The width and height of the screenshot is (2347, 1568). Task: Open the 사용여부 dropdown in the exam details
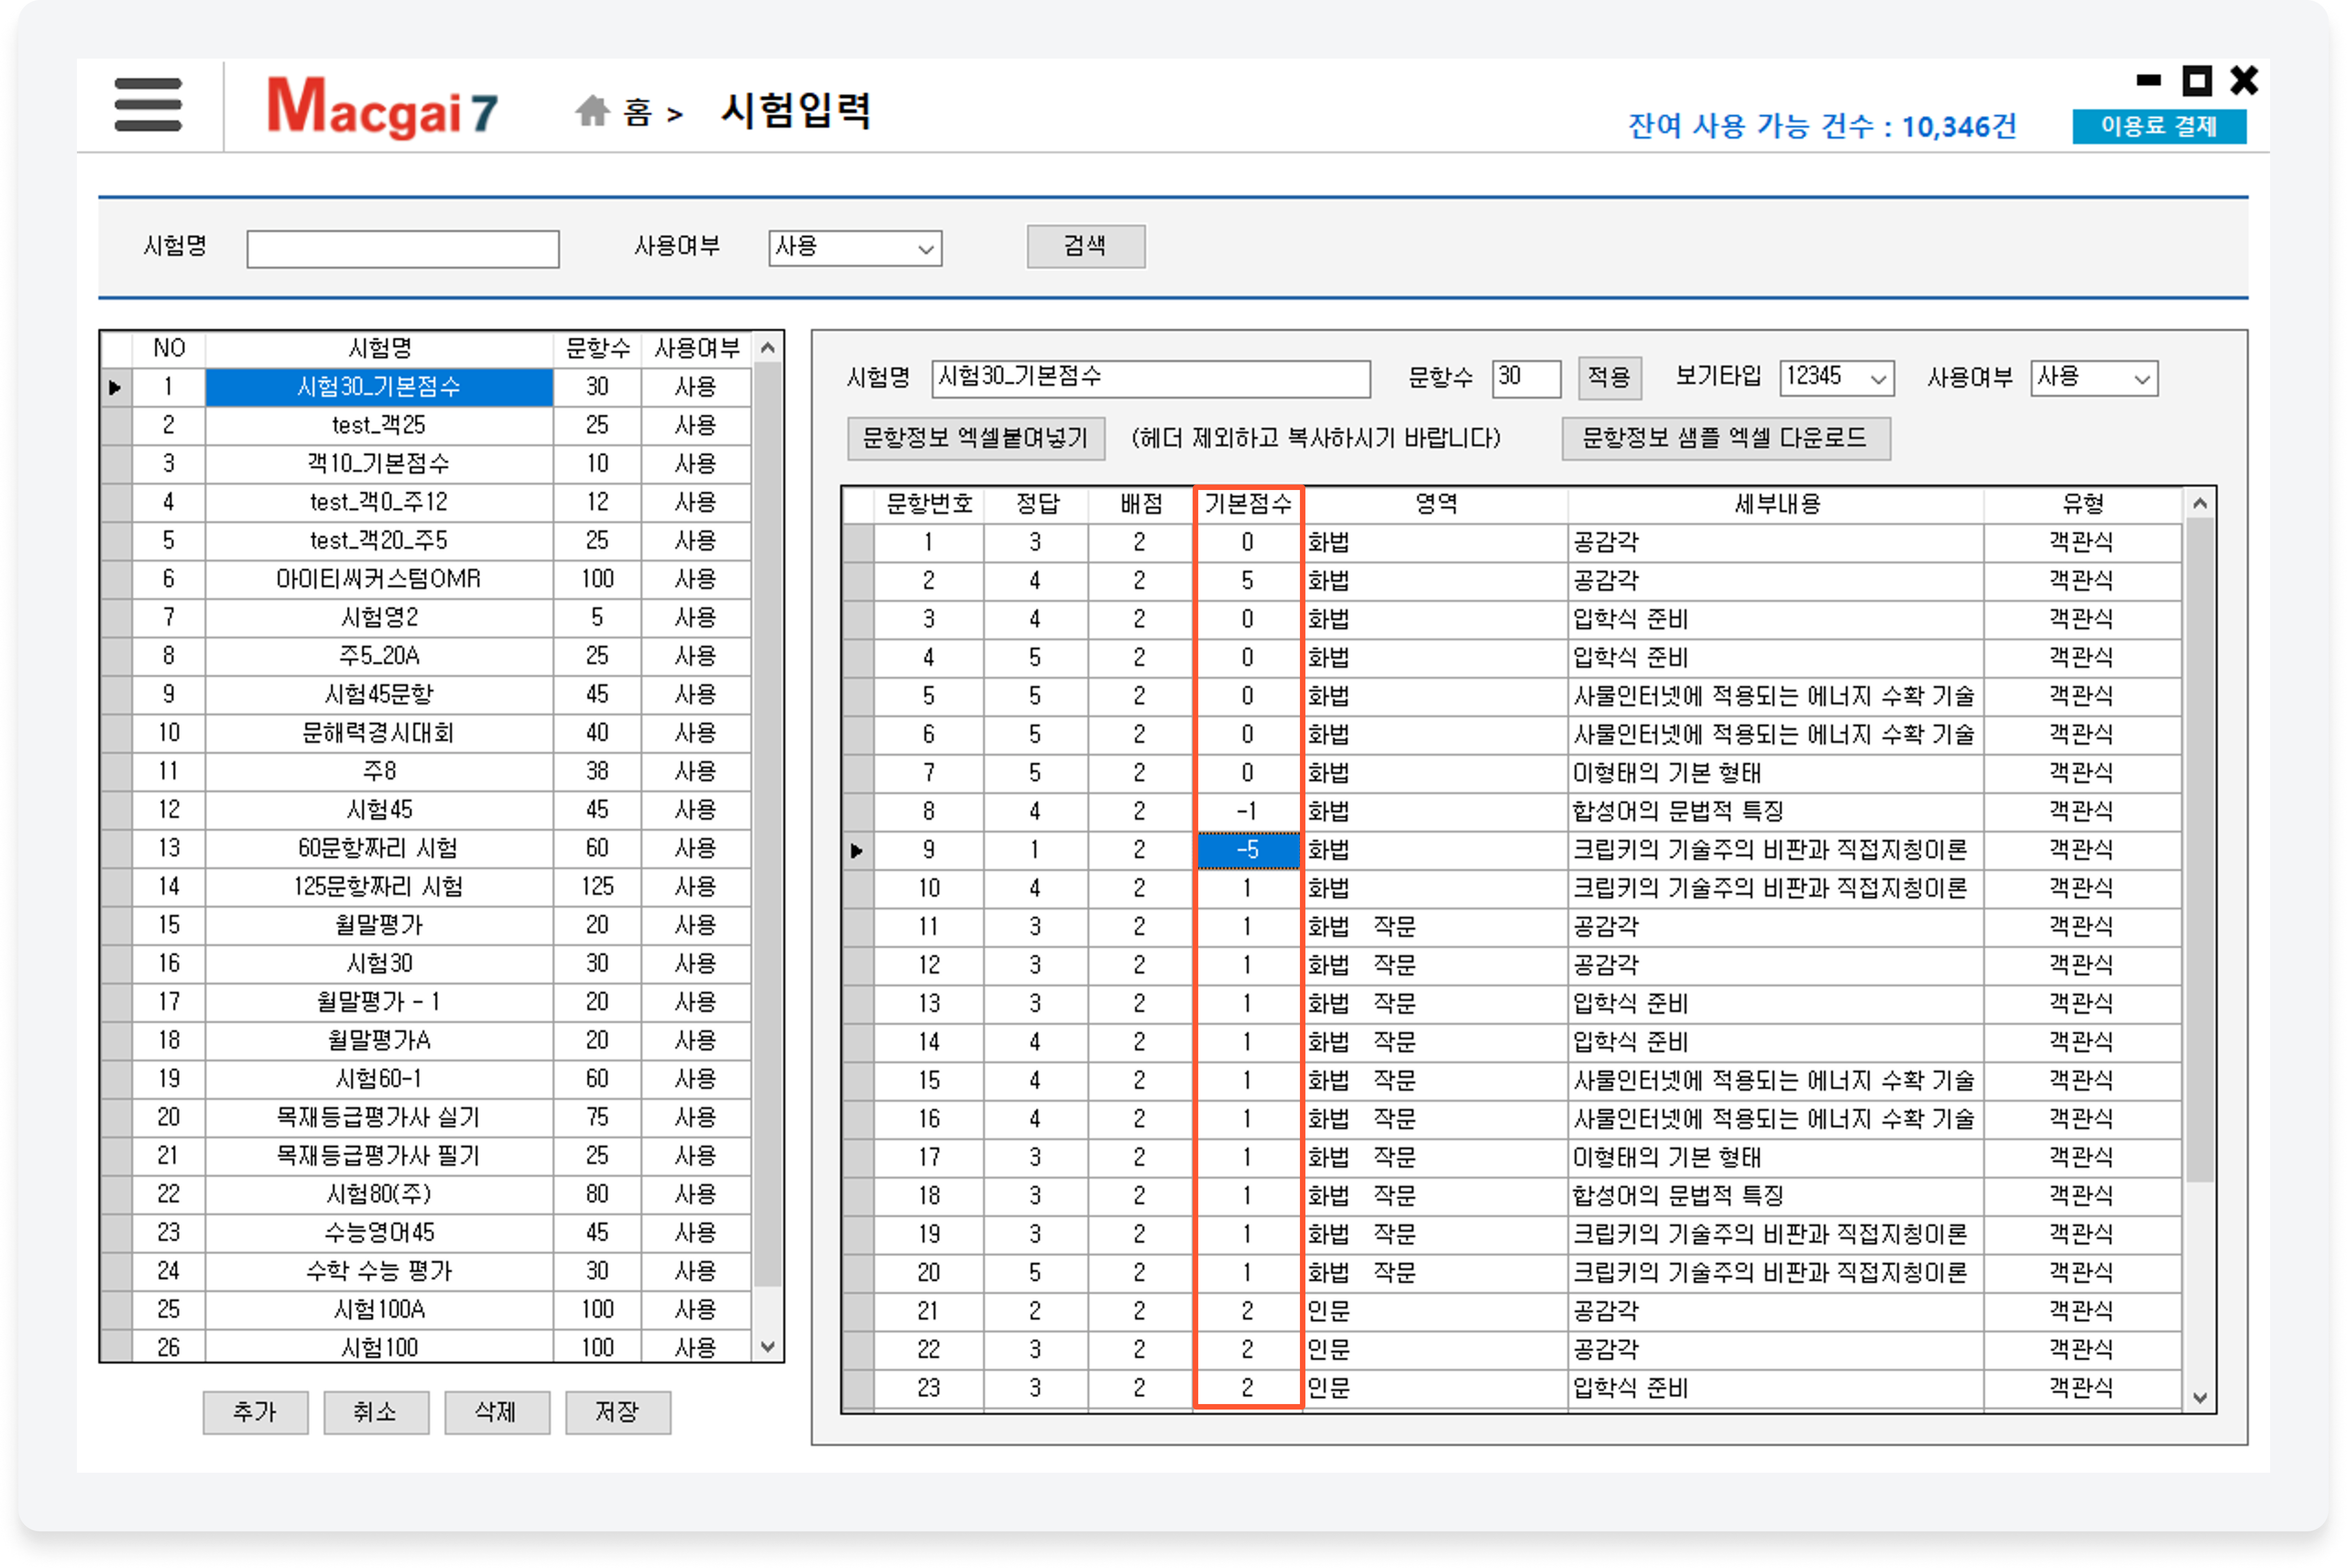pyautogui.click(x=2094, y=378)
